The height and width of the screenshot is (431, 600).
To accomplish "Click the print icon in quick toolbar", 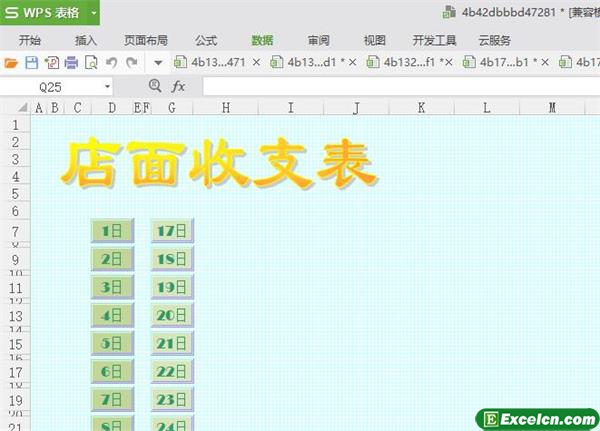I will [x=71, y=62].
